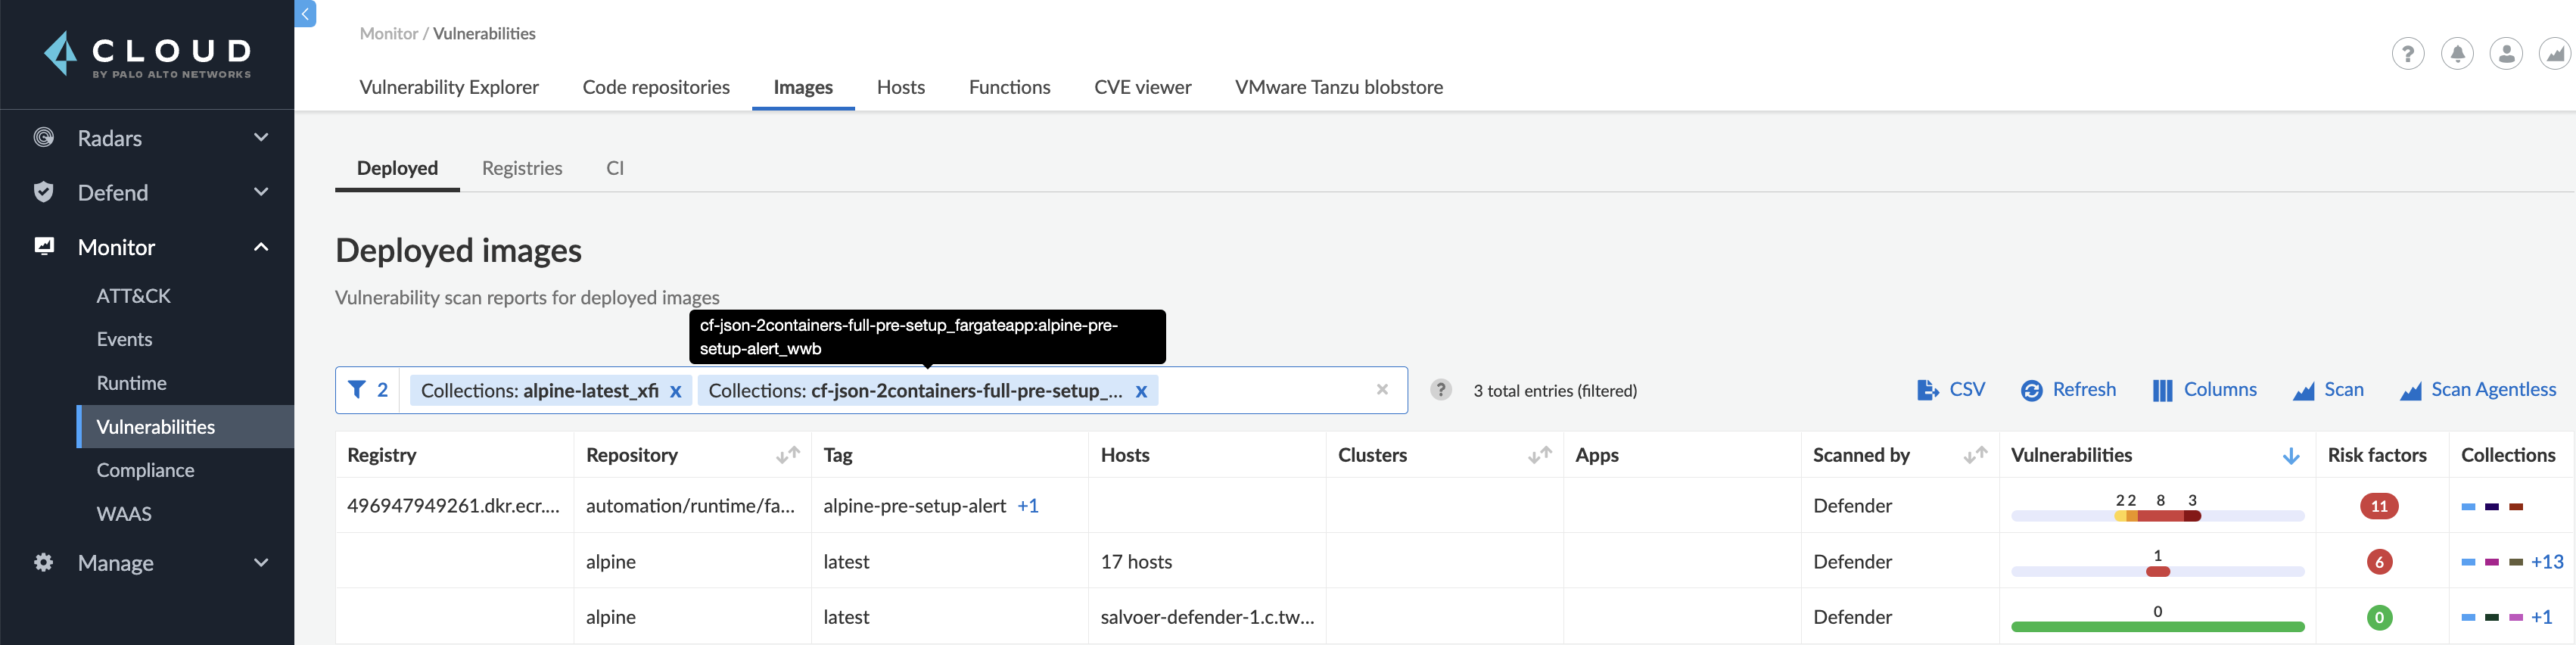Export the table as CSV
Viewport: 2576px width, 645px height.
pyautogui.click(x=1950, y=390)
